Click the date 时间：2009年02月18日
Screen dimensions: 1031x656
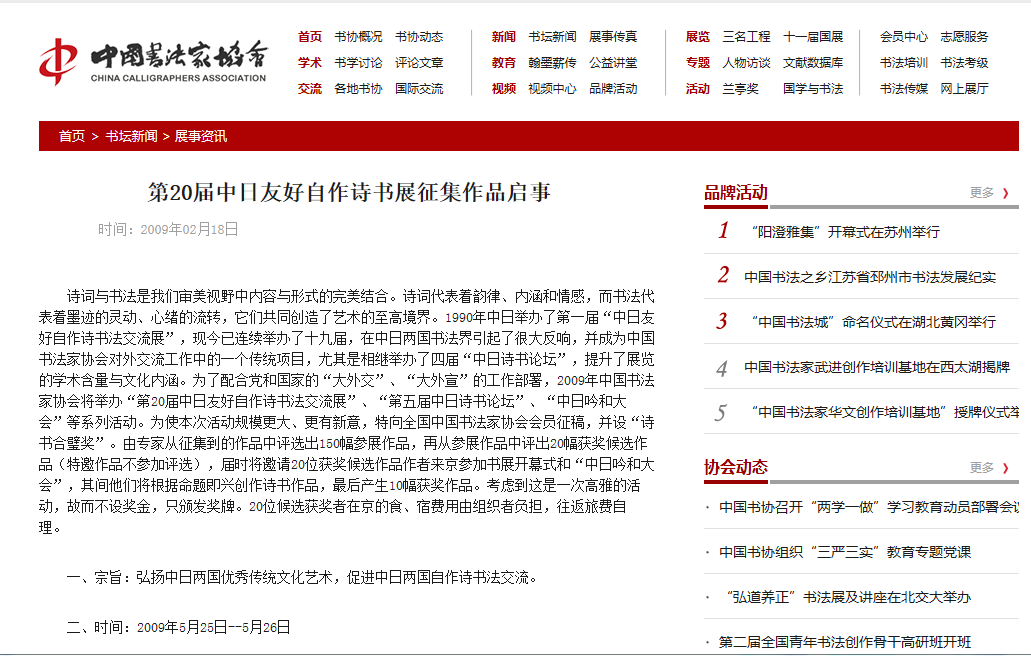pos(168,229)
